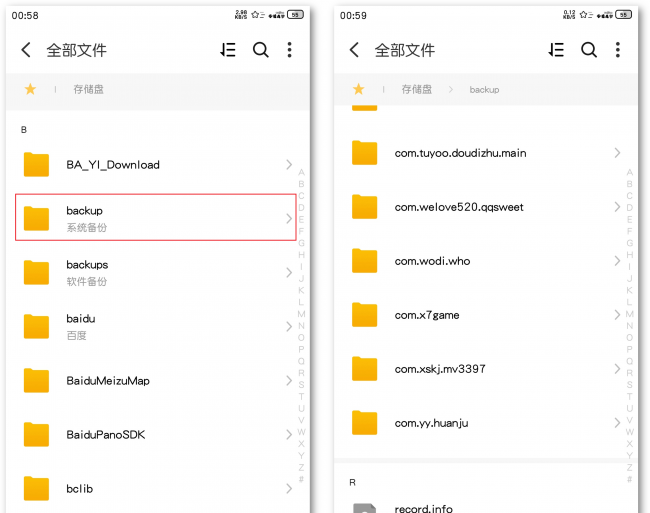
Task: Expand the com.tuyoo.doudizhu.main chevron
Action: pos(617,153)
